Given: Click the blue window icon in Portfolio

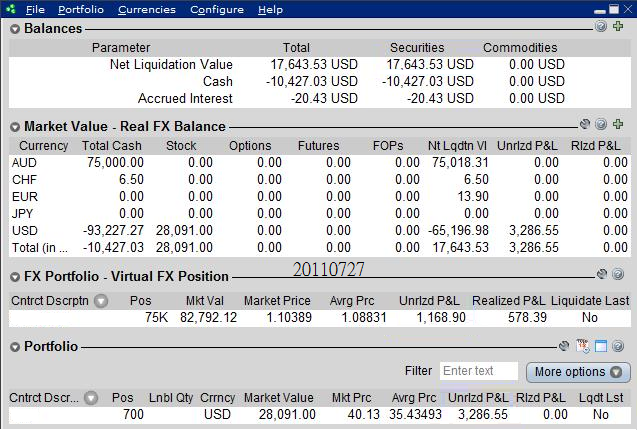Looking at the screenshot, I should click(601, 346).
